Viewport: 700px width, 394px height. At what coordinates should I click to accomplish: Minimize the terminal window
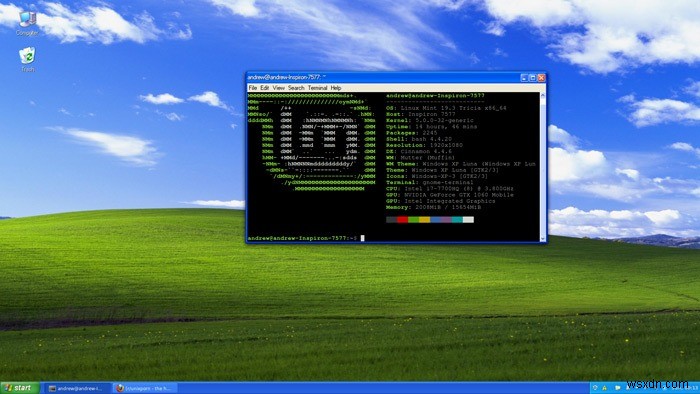525,78
